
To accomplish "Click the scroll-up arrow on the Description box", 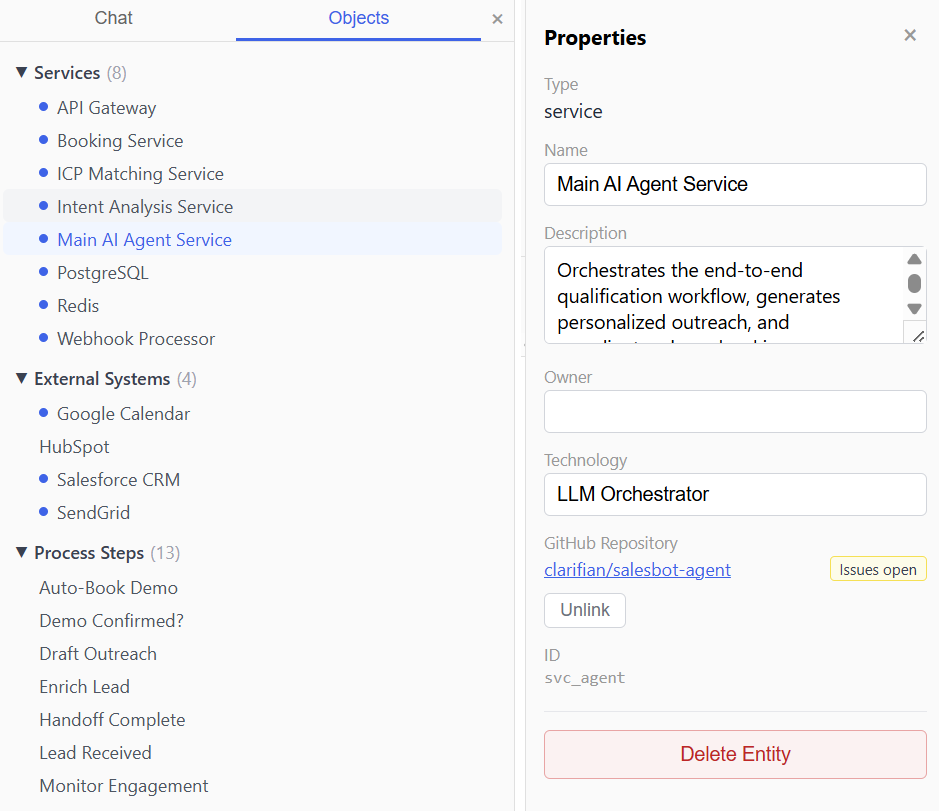I will tap(914, 258).
